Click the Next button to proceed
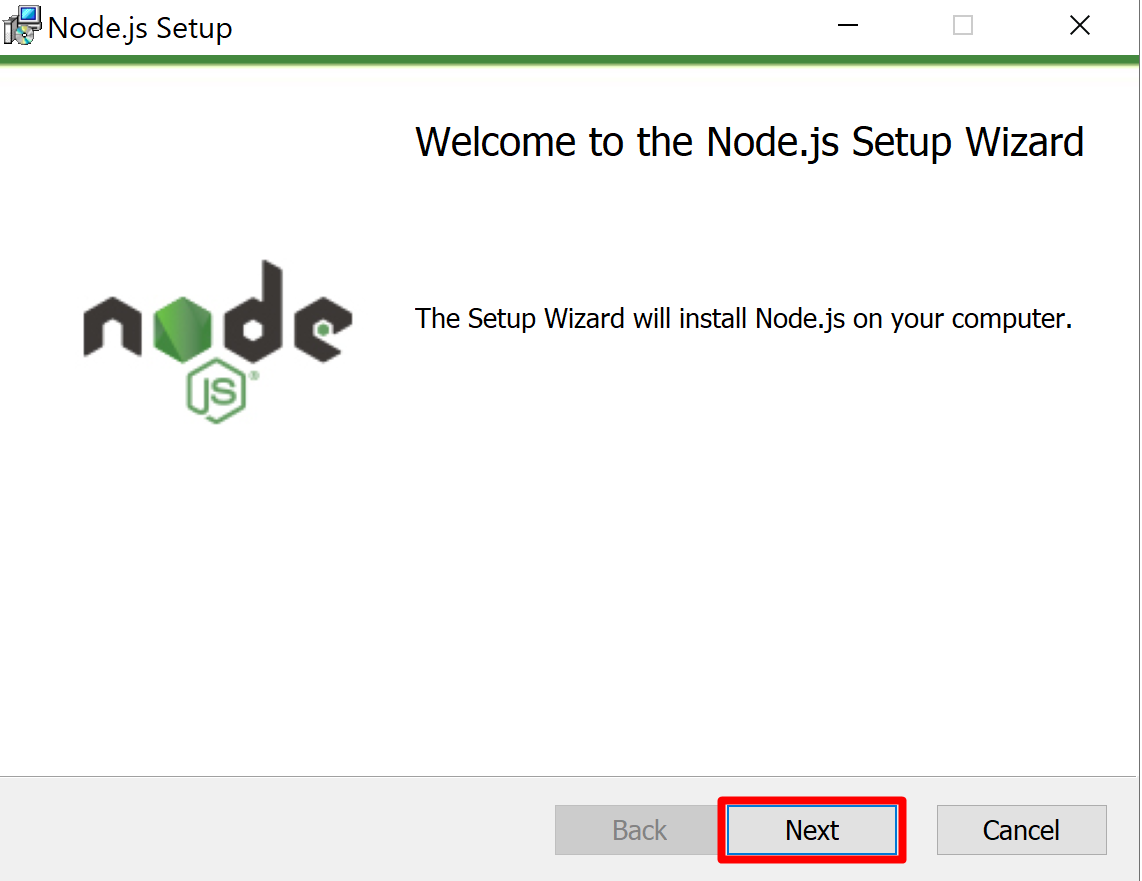 click(x=811, y=830)
